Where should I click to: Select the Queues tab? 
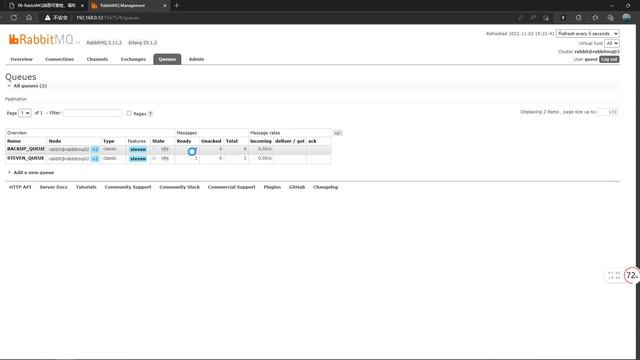(167, 59)
